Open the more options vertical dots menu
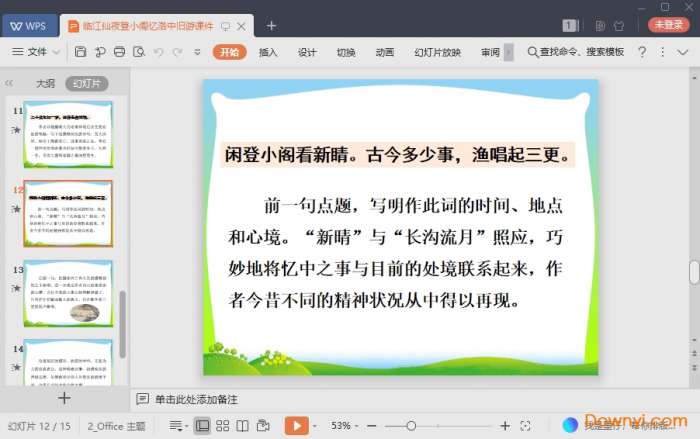This screenshot has height=439, width=700. click(662, 52)
